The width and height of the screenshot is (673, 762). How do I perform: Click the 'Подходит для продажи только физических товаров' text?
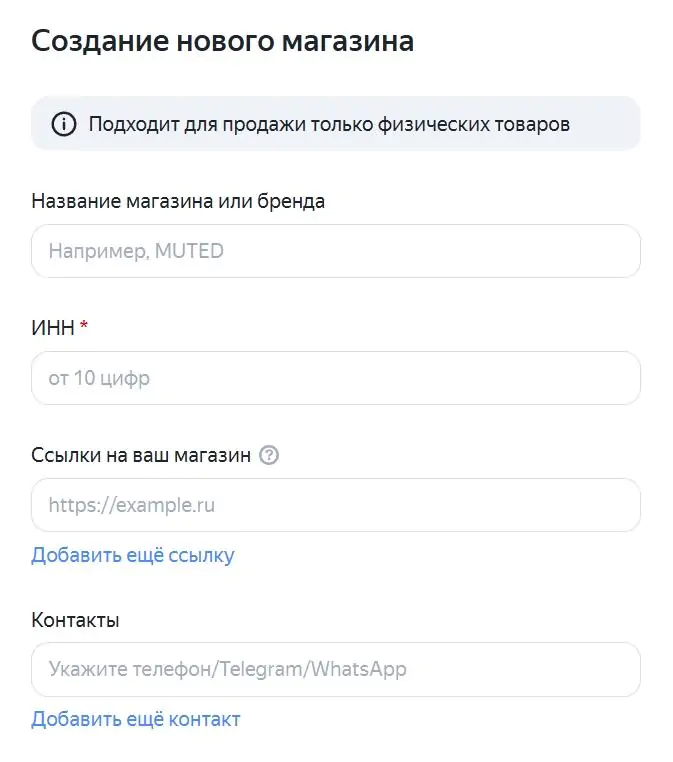coord(329,124)
